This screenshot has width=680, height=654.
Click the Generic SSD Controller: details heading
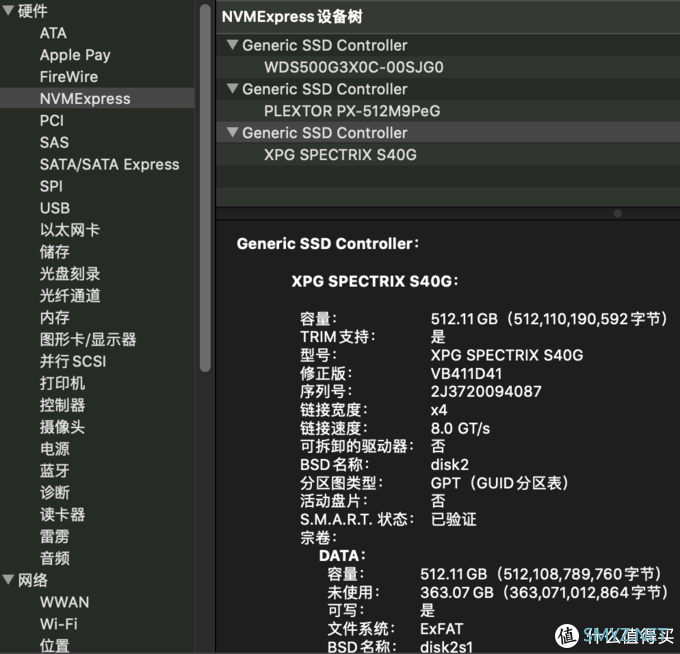(x=328, y=243)
